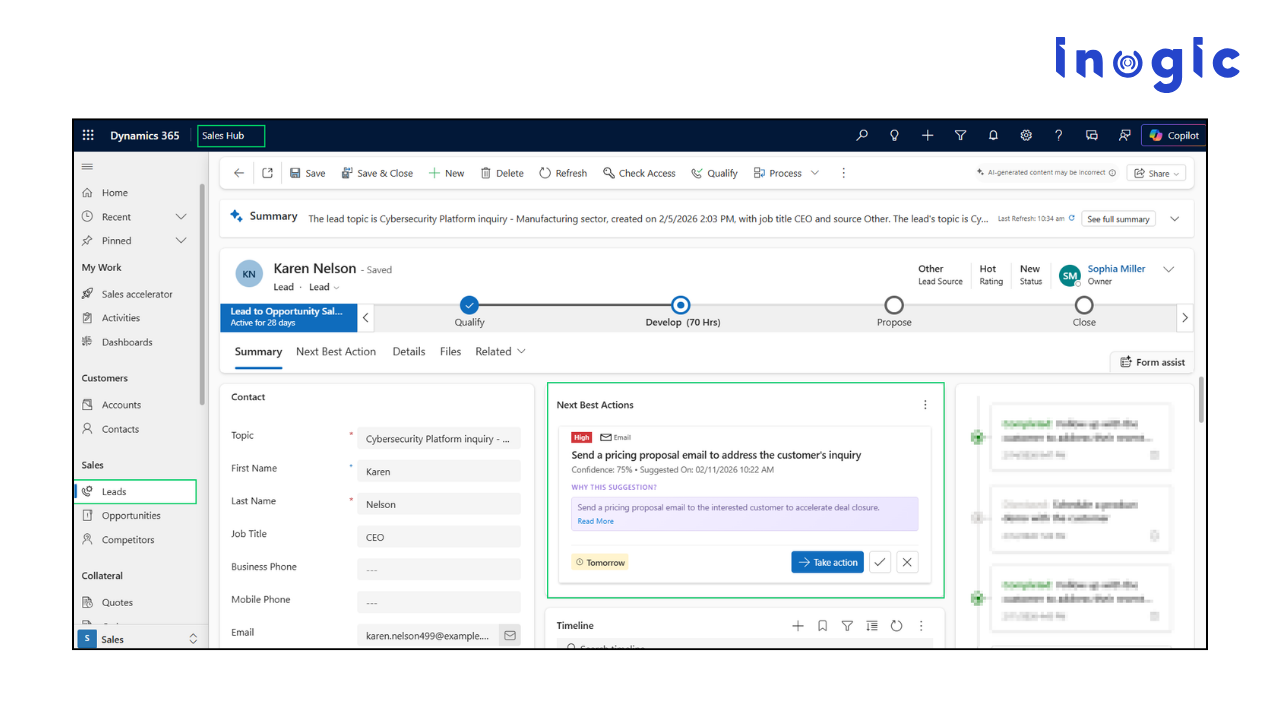Refresh the timeline
The image size is (1280, 720).
point(896,626)
